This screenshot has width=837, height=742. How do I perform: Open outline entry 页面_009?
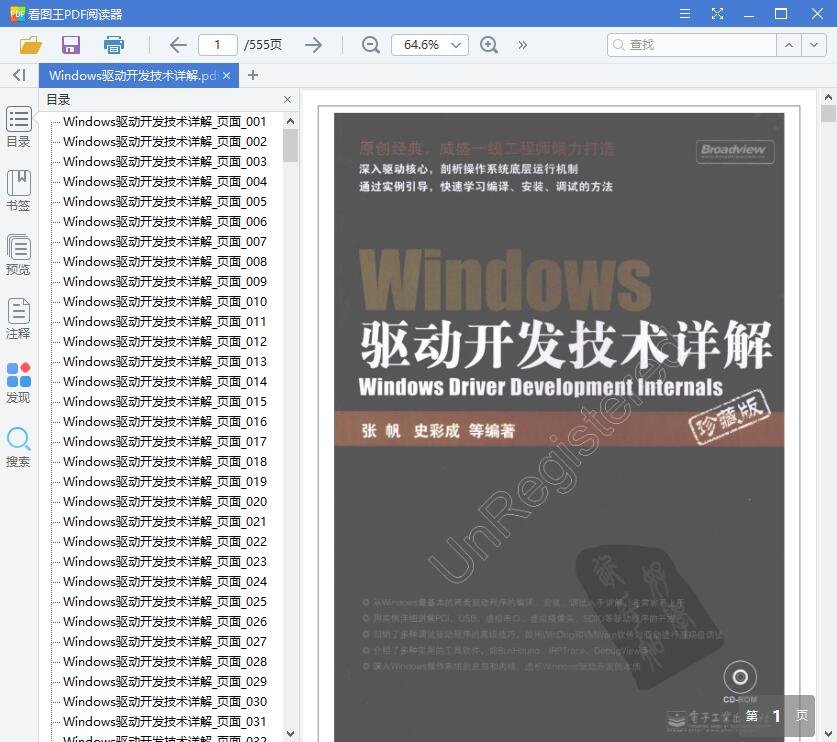coord(164,282)
